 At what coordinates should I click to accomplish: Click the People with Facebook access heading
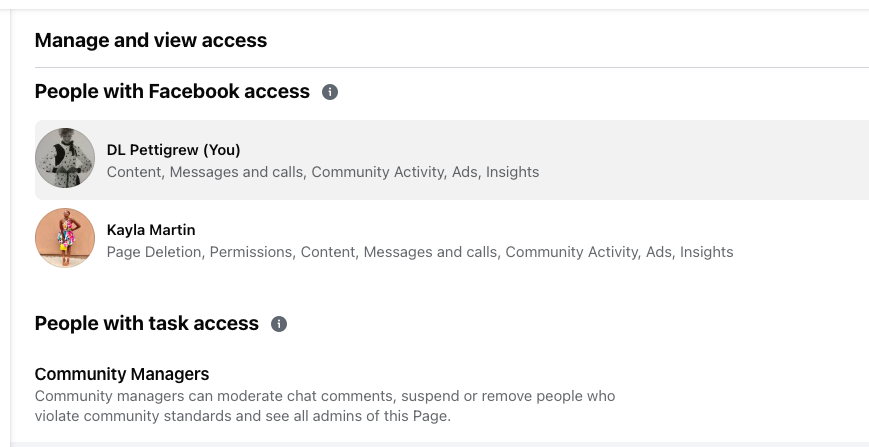[x=172, y=92]
